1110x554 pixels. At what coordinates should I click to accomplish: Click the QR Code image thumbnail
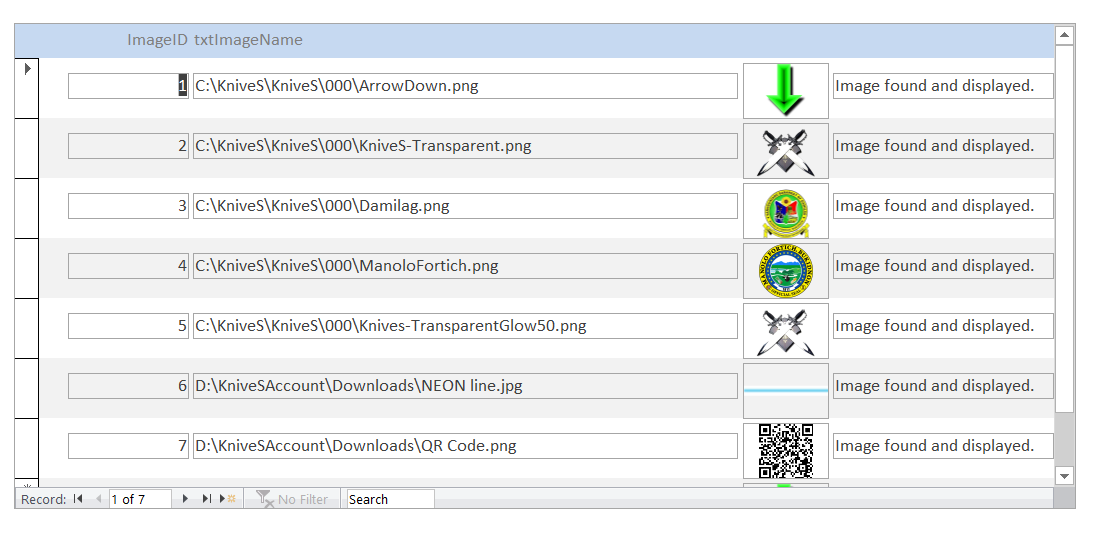pos(786,451)
